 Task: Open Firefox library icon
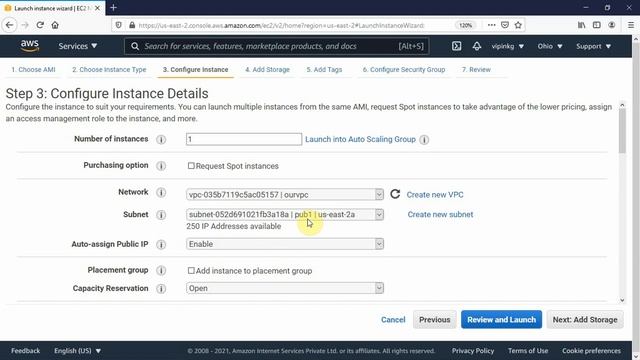582,25
